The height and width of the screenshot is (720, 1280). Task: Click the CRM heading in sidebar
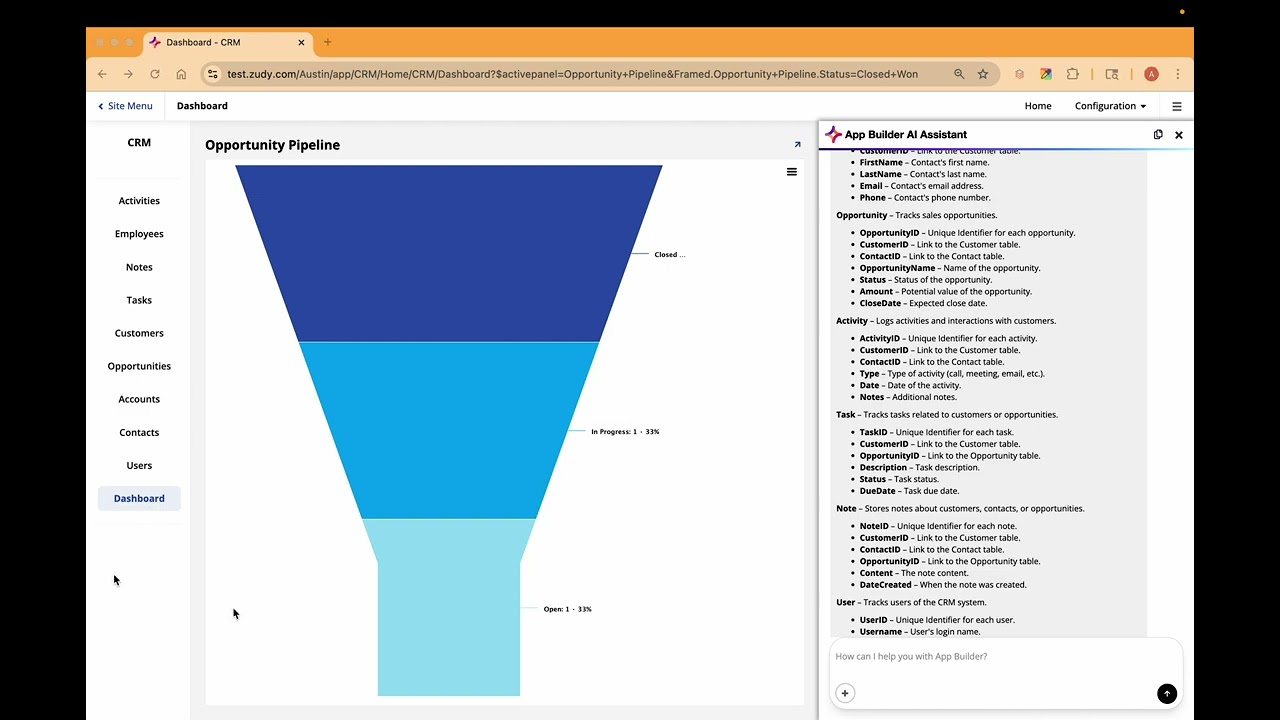(139, 143)
